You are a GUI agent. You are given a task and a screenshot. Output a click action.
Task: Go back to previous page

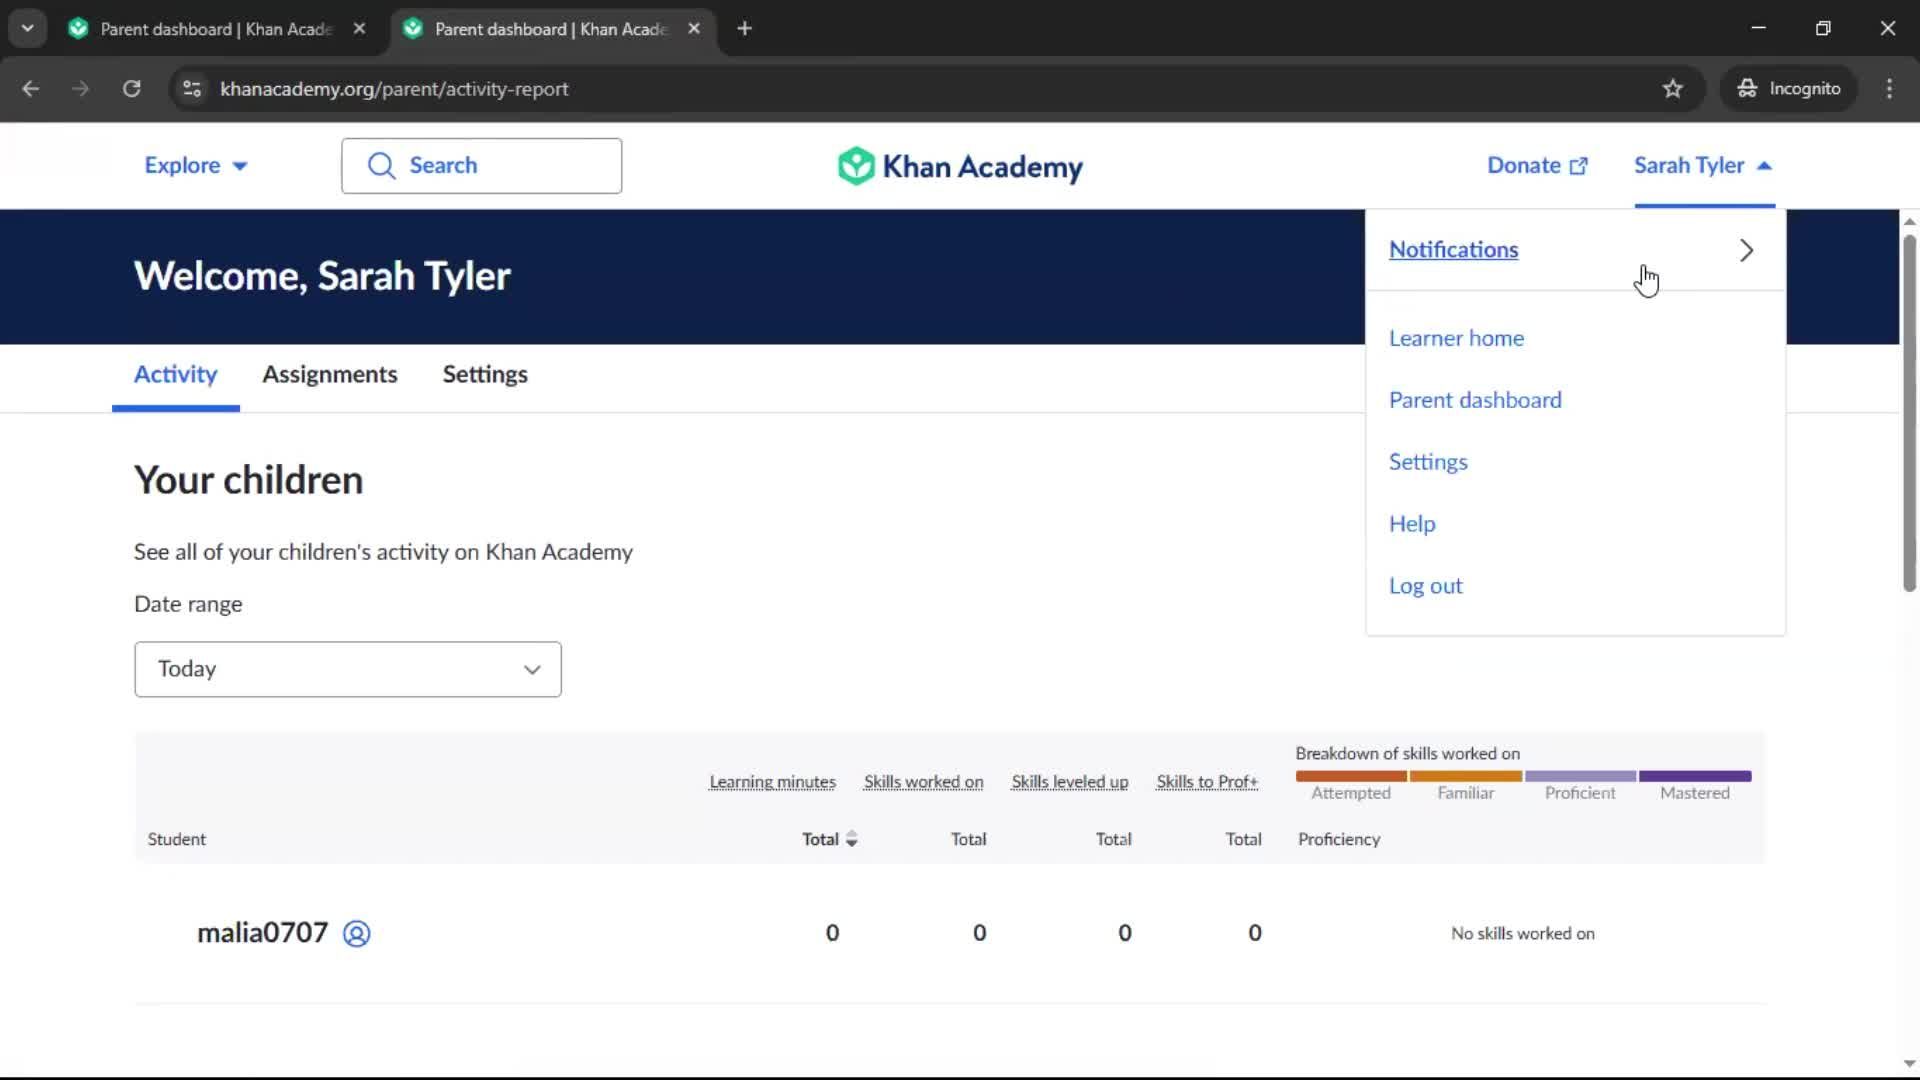(31, 89)
